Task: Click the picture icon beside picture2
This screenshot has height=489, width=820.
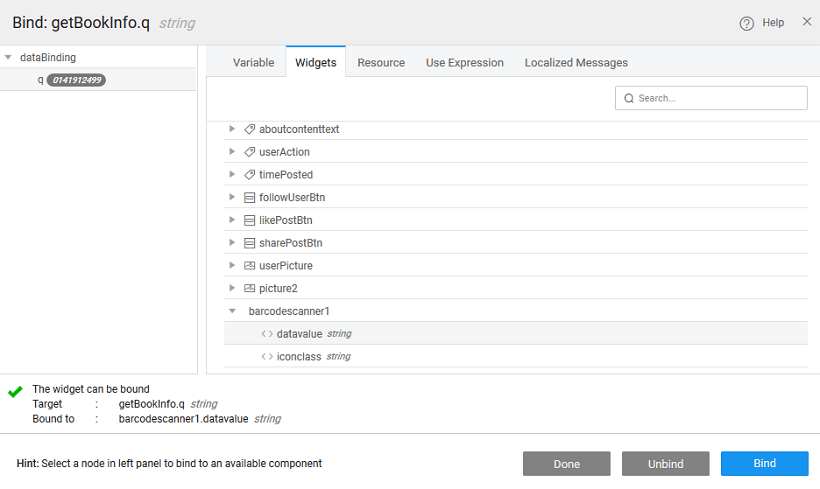Action: 249,288
